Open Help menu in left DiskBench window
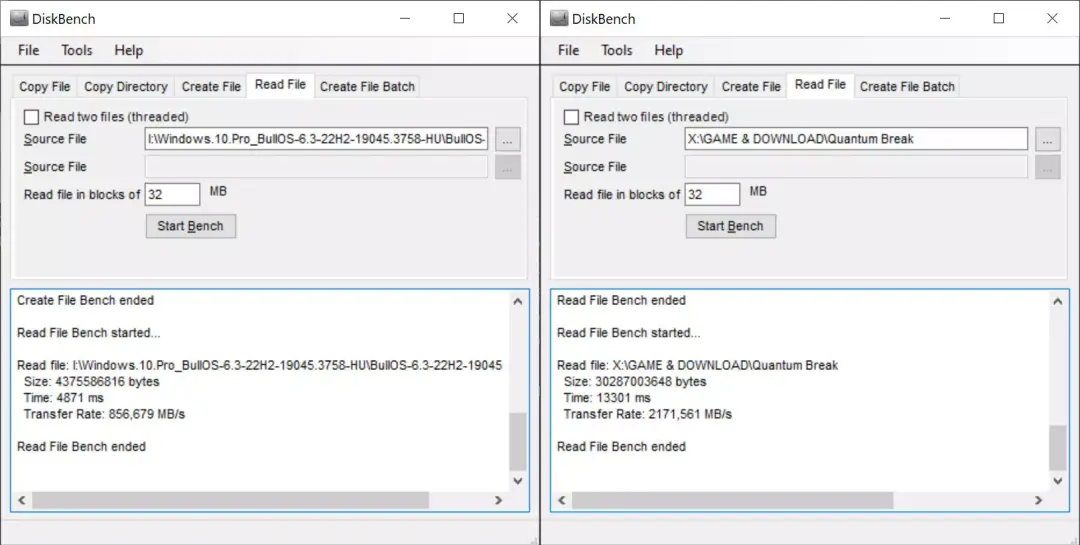Viewport: 1080px width, 545px height. [128, 50]
